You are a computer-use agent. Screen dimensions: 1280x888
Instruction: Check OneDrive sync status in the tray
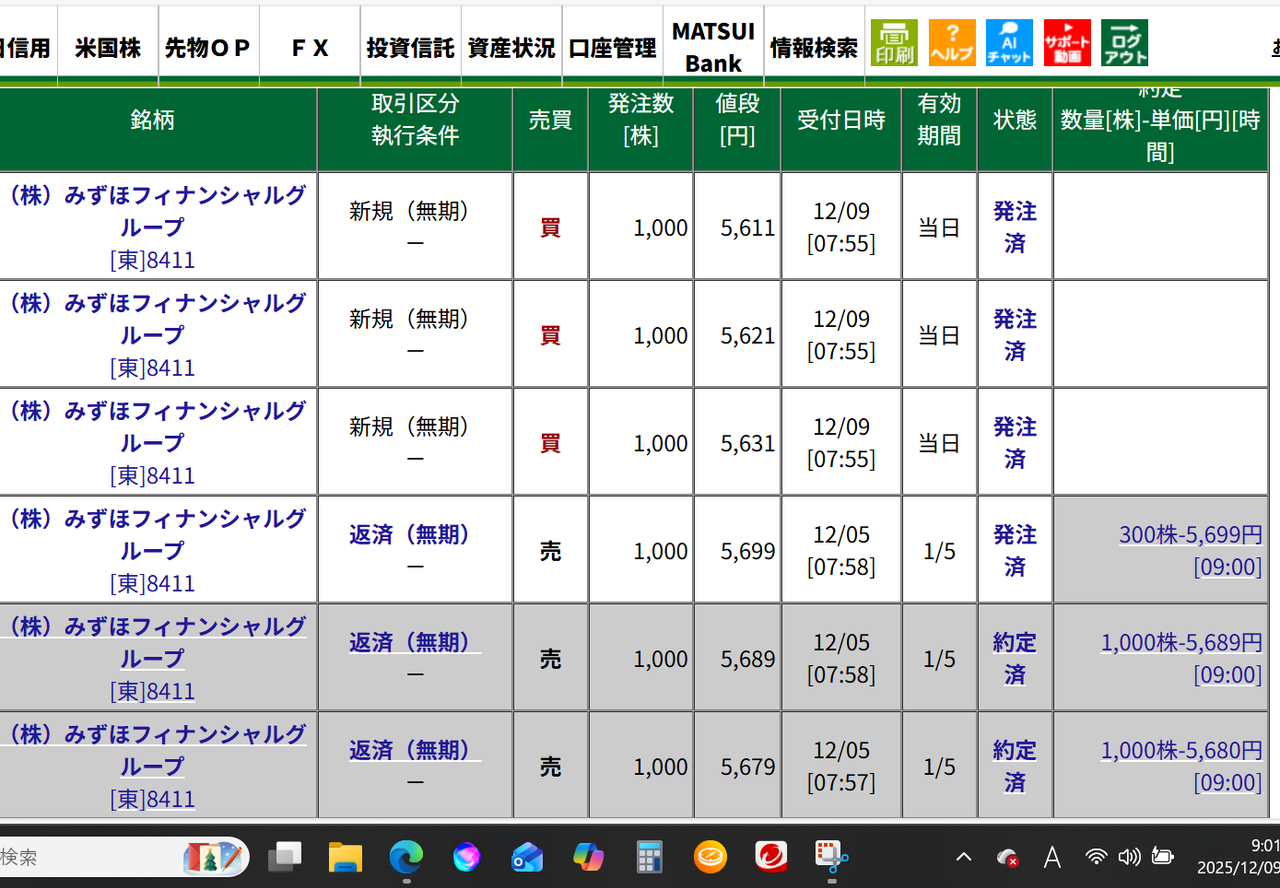pos(1007,857)
